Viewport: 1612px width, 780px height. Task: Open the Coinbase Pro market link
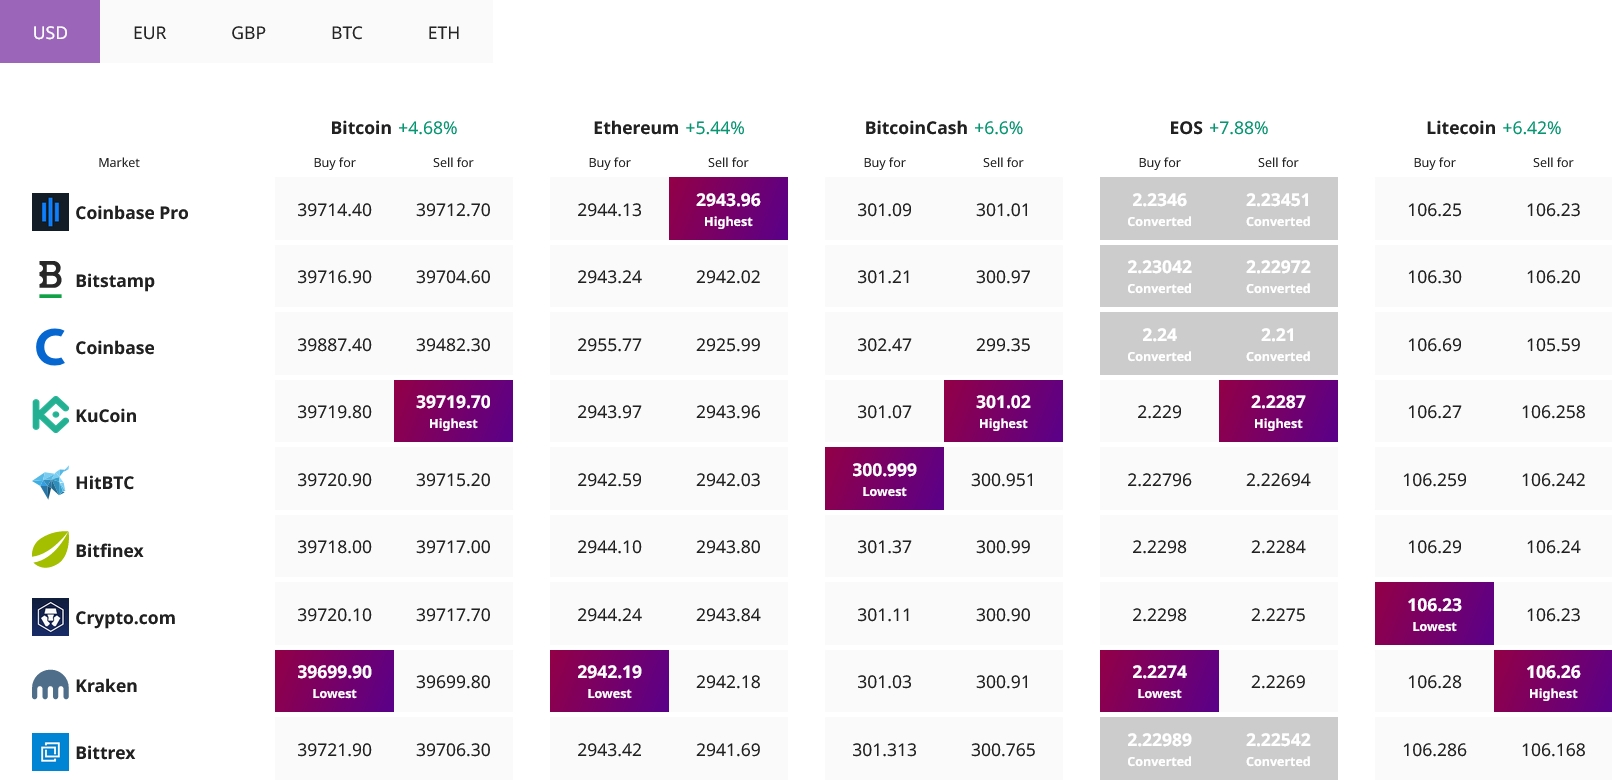pos(132,212)
